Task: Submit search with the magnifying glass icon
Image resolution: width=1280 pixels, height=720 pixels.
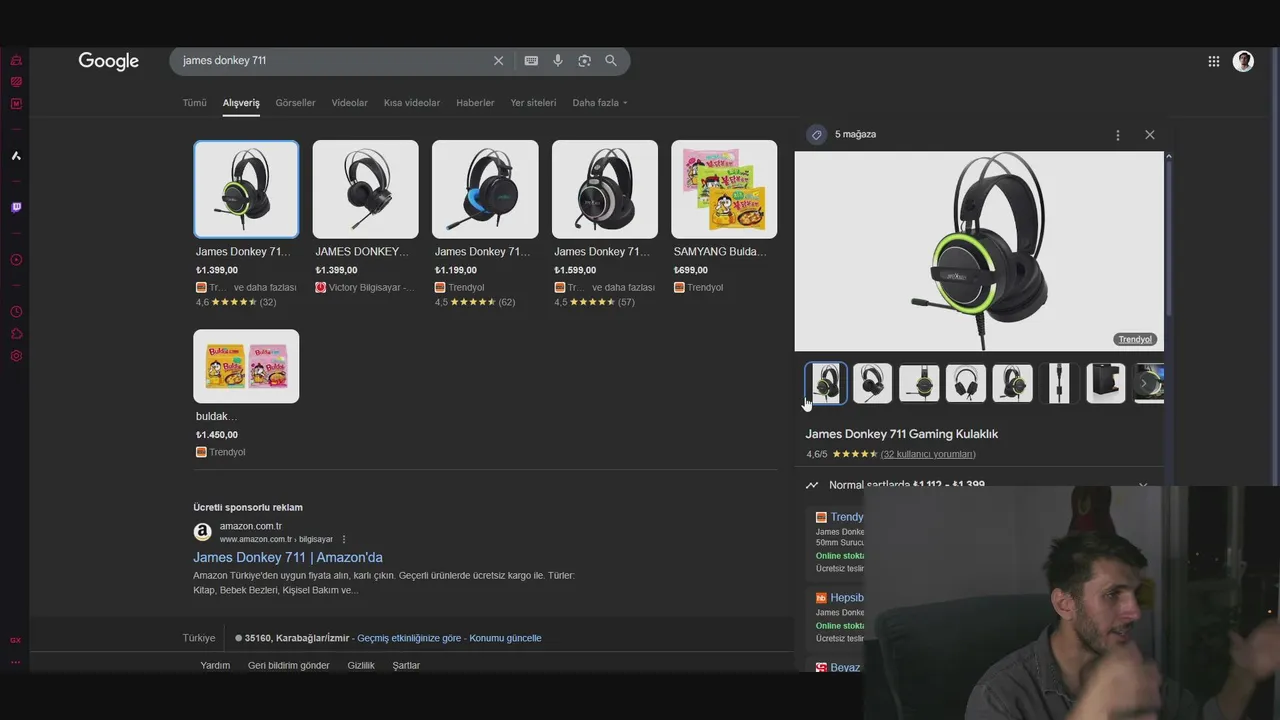Action: 611,61
